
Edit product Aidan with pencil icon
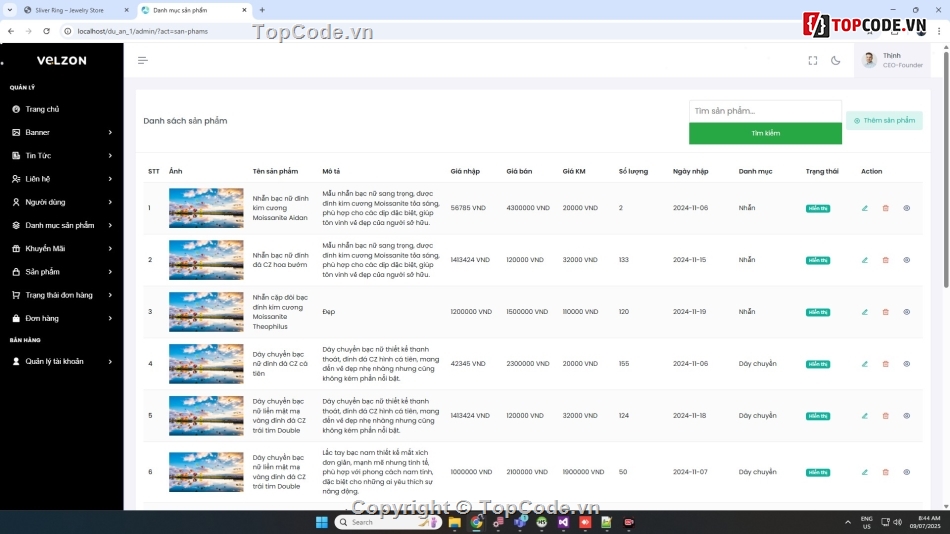(865, 208)
